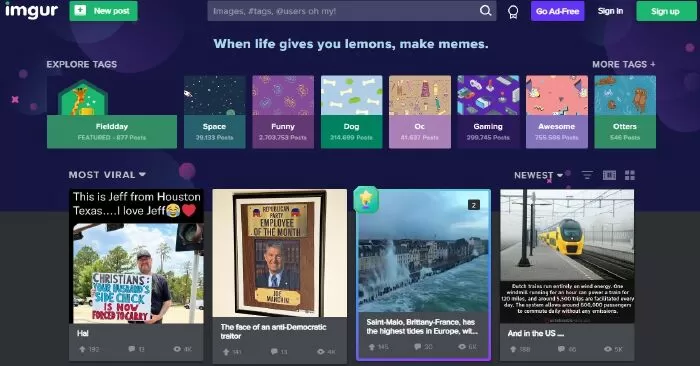Click the star badge on Saint-Malo post
Image resolution: width=700 pixels, height=366 pixels.
click(366, 199)
